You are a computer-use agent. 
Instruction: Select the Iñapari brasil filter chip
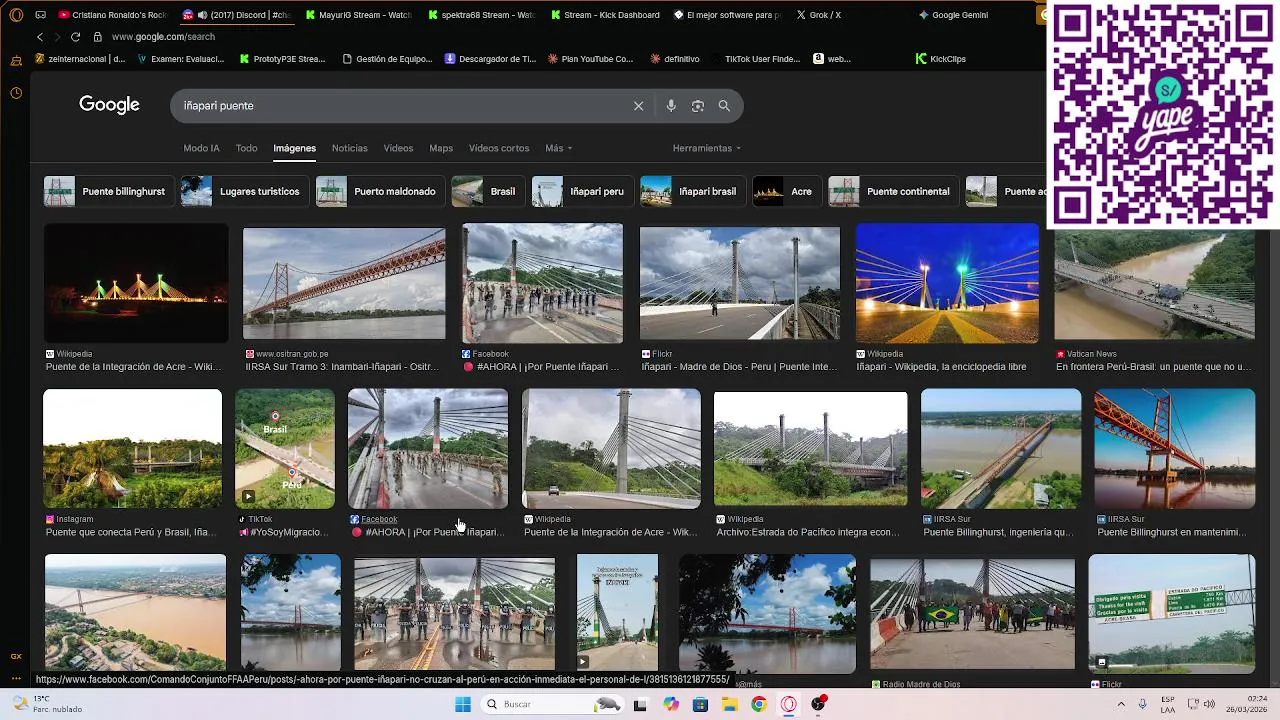point(691,191)
